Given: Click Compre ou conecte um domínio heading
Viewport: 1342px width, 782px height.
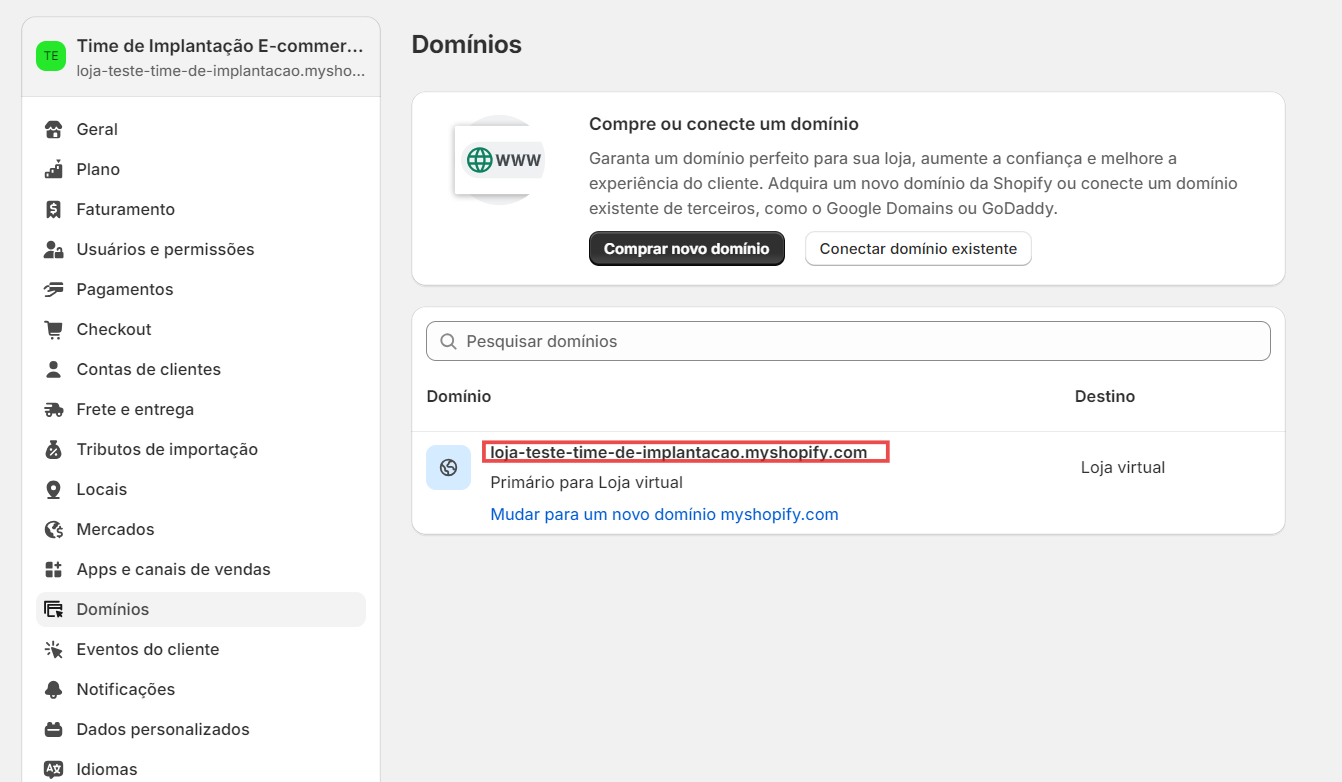Looking at the screenshot, I should [724, 125].
